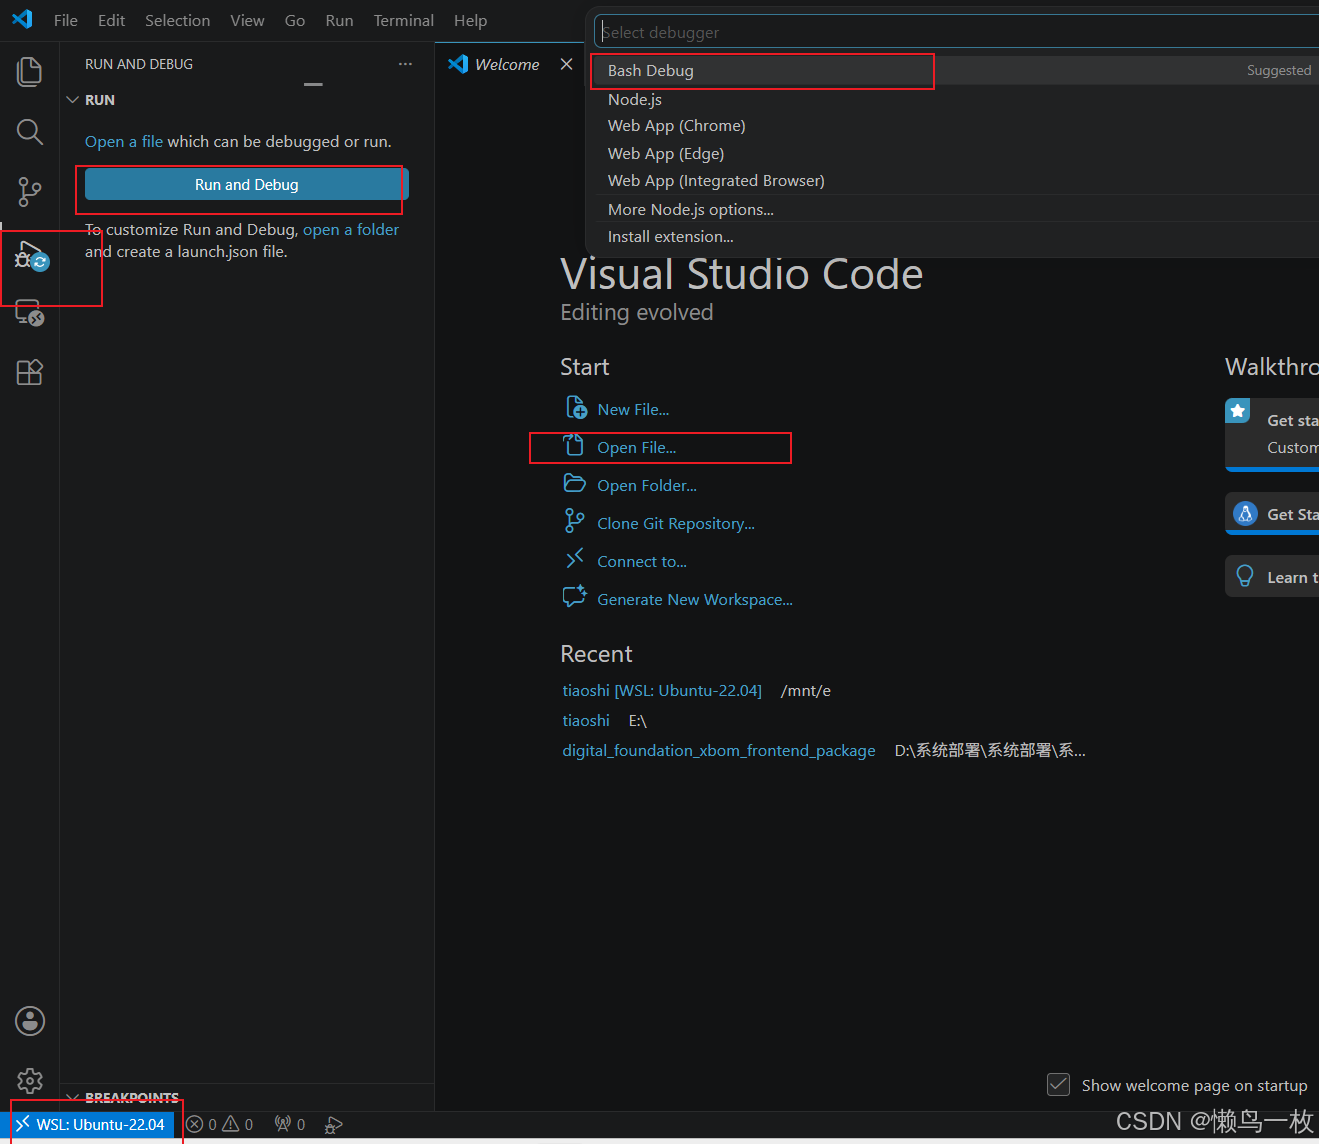Choose Bash Debug from debugger list
This screenshot has width=1319, height=1144.
tap(955, 71)
